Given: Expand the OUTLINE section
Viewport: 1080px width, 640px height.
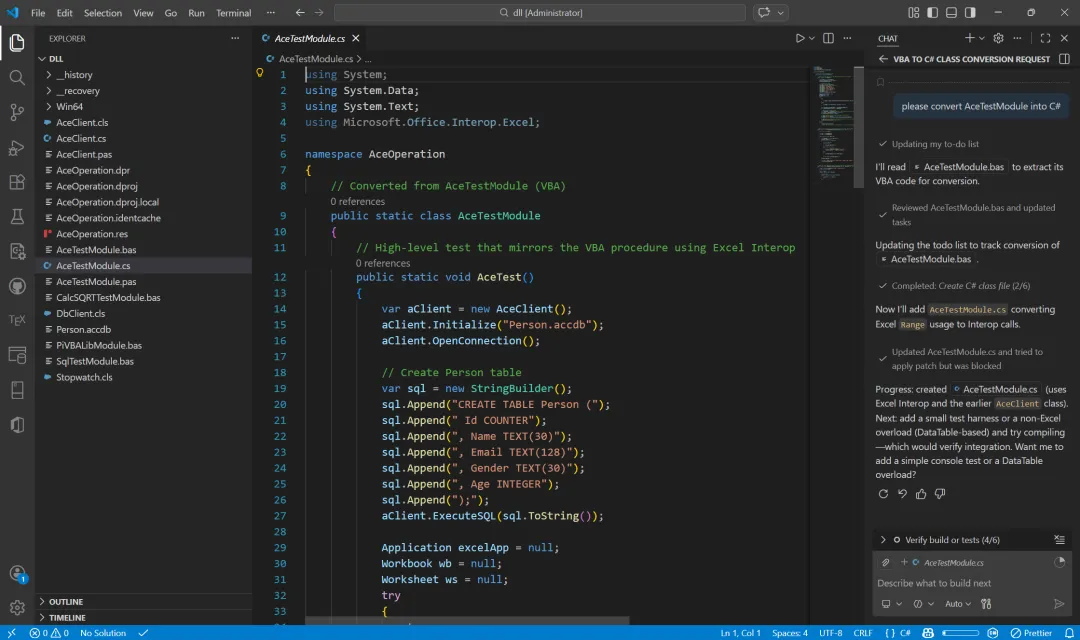Looking at the screenshot, I should (66, 602).
